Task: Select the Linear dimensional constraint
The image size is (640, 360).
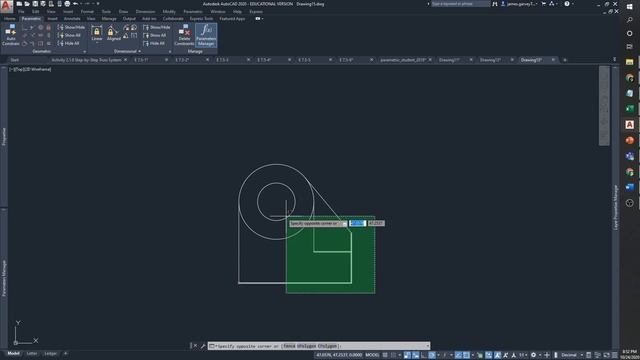Action: pyautogui.click(x=97, y=34)
